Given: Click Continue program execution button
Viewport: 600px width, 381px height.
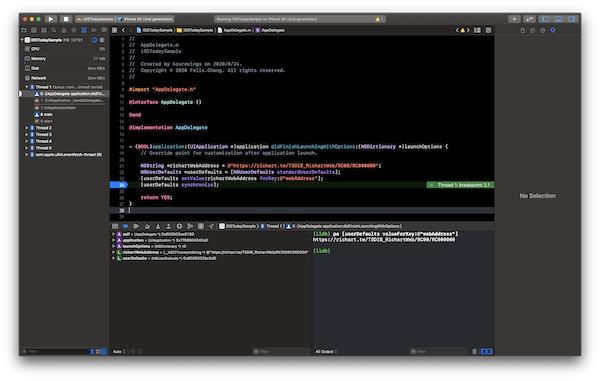Looking at the screenshot, I should pyautogui.click(x=136, y=226).
